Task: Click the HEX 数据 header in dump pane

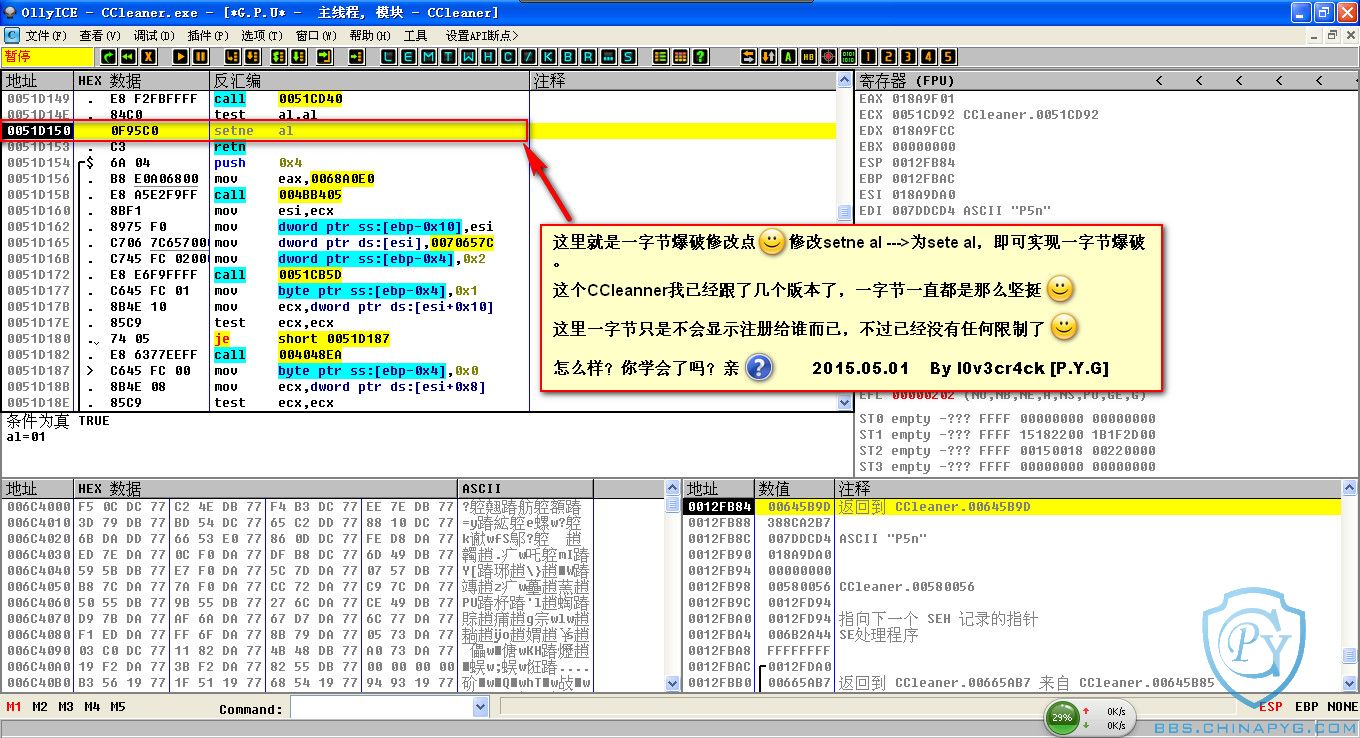Action: (266, 489)
